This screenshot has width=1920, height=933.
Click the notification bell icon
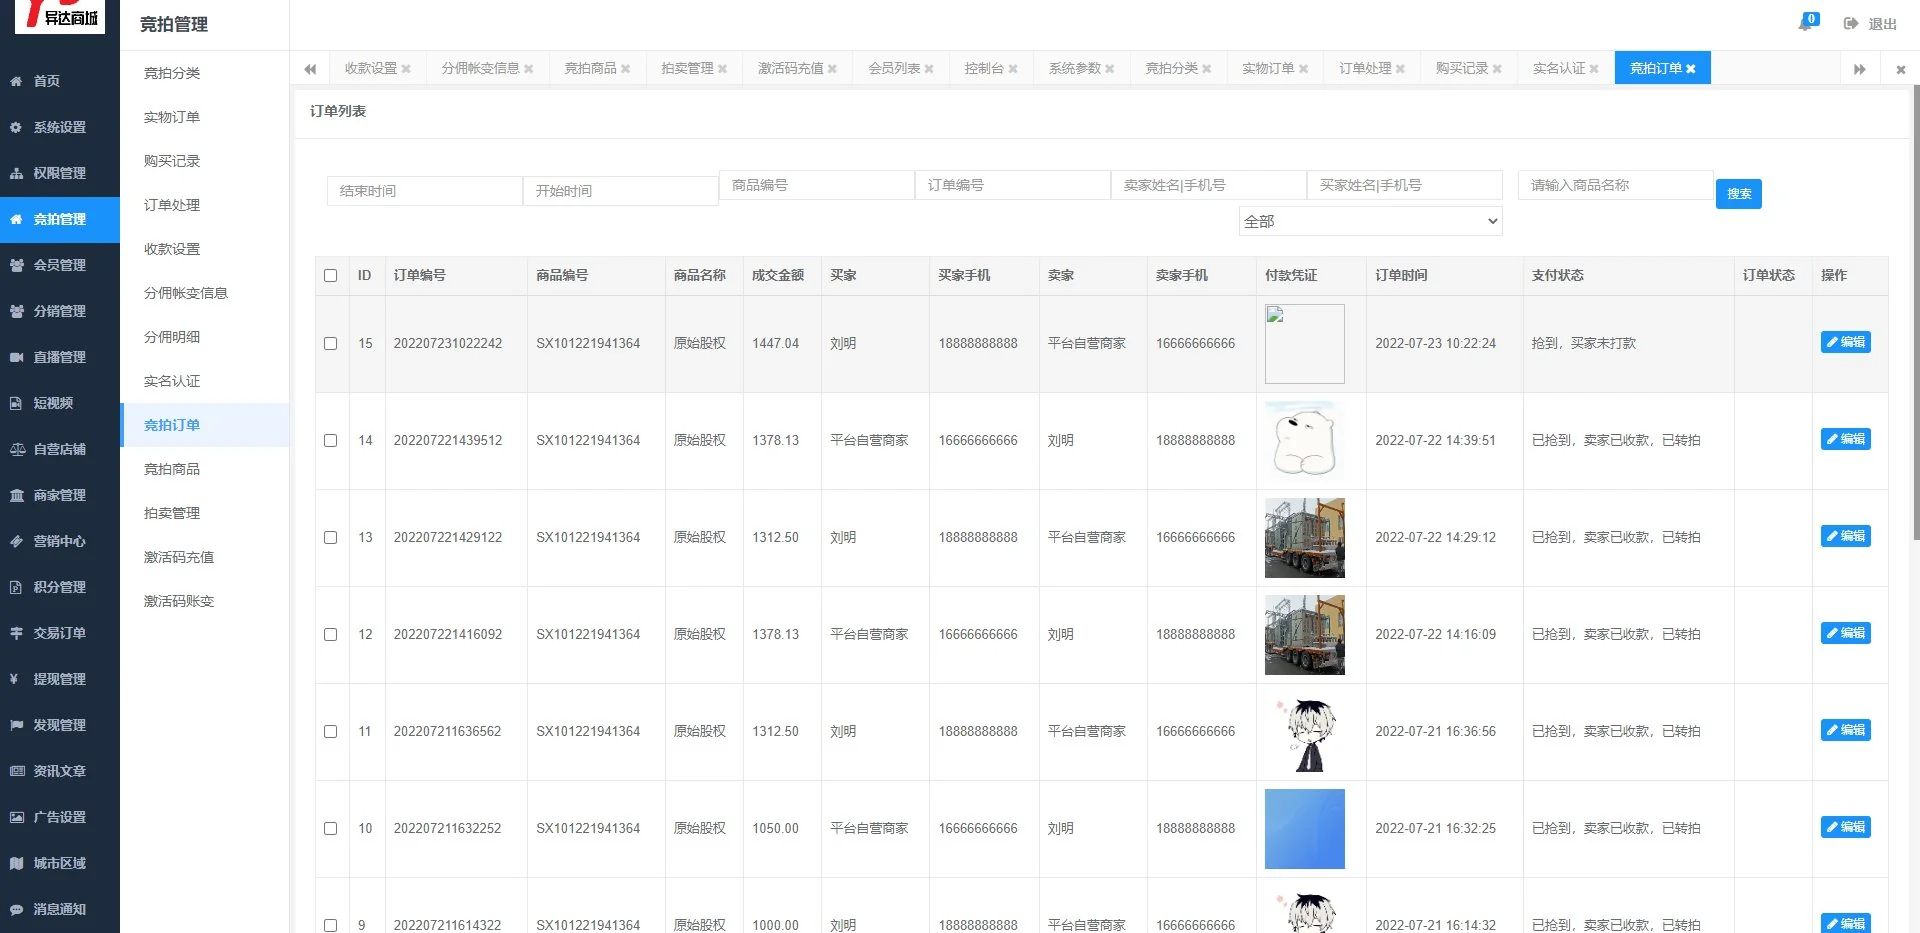[1806, 23]
